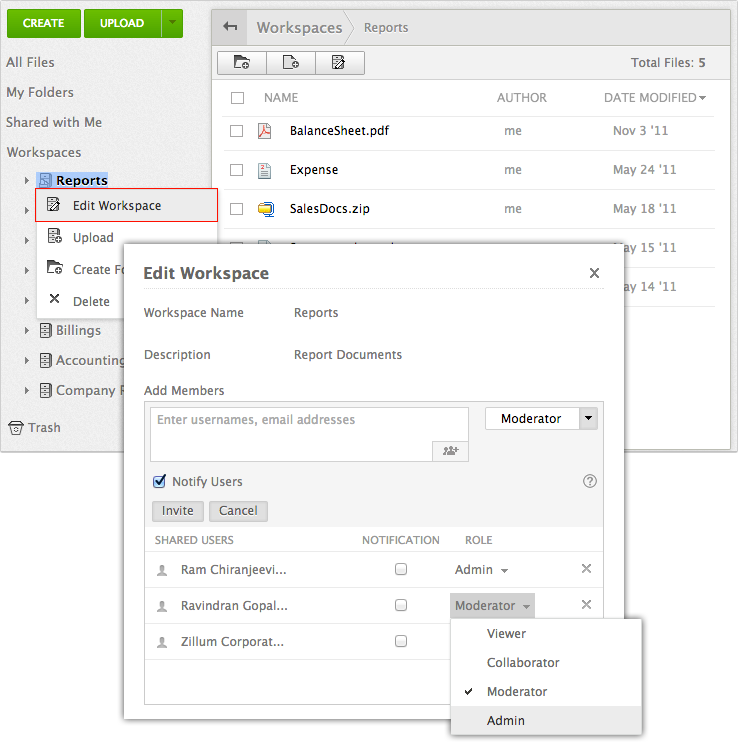Select Viewer role option
The height and width of the screenshot is (742, 738).
[x=546, y=634]
